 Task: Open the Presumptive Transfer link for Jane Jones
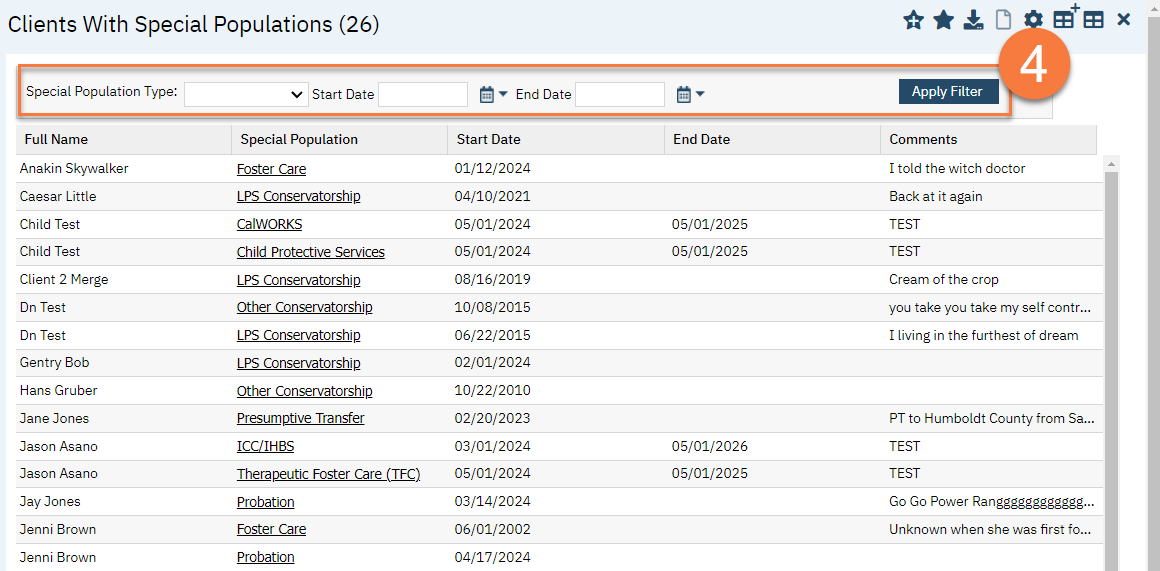point(300,419)
